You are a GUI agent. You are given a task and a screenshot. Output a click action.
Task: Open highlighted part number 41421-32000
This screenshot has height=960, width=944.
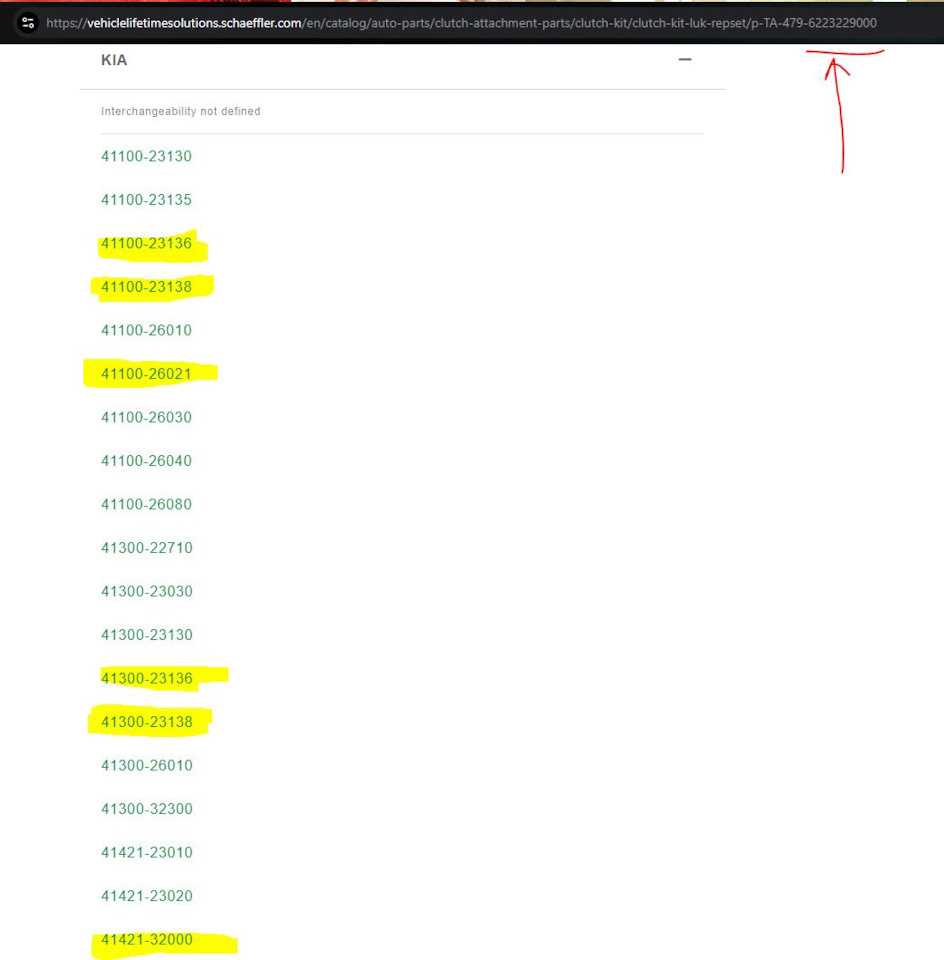tap(147, 939)
